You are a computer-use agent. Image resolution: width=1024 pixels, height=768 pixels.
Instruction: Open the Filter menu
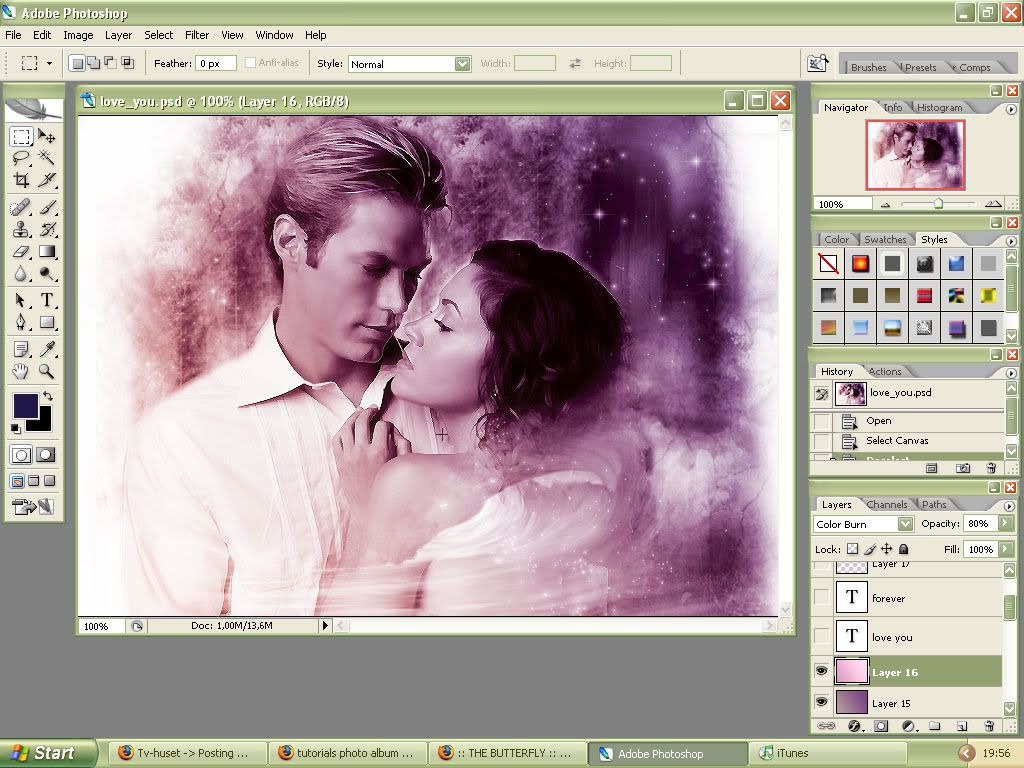[x=197, y=35]
